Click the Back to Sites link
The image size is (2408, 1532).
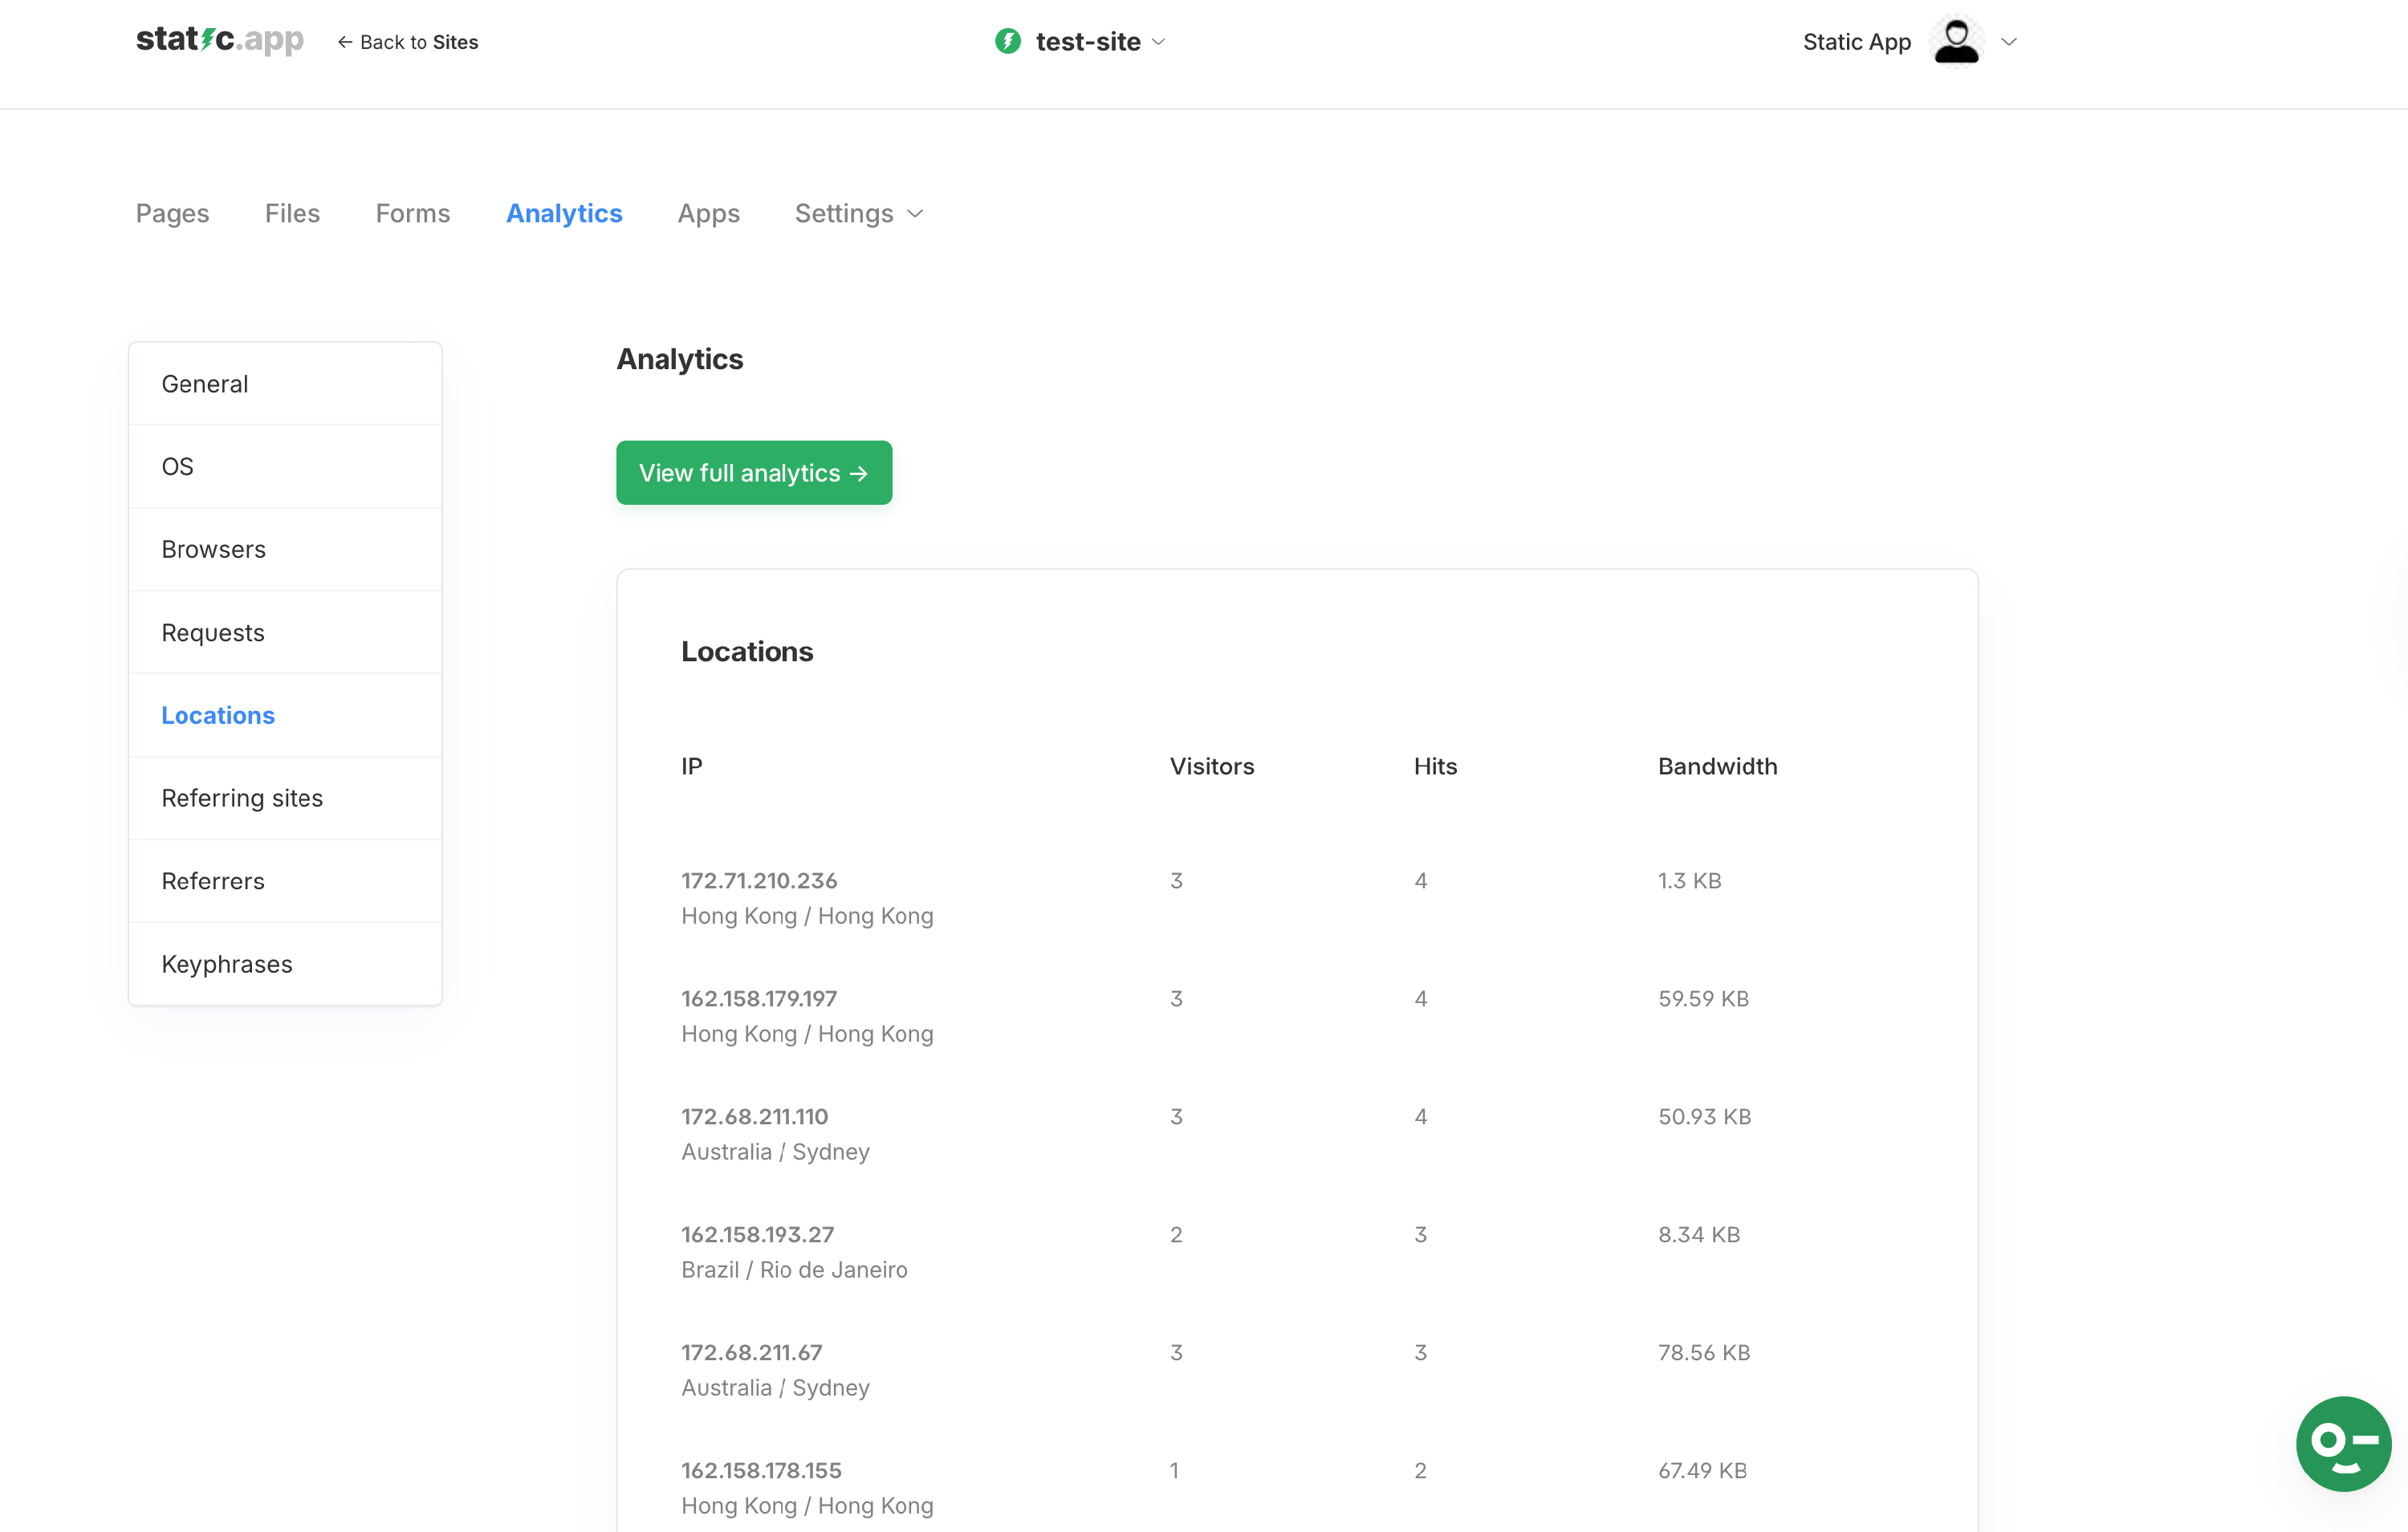click(408, 42)
